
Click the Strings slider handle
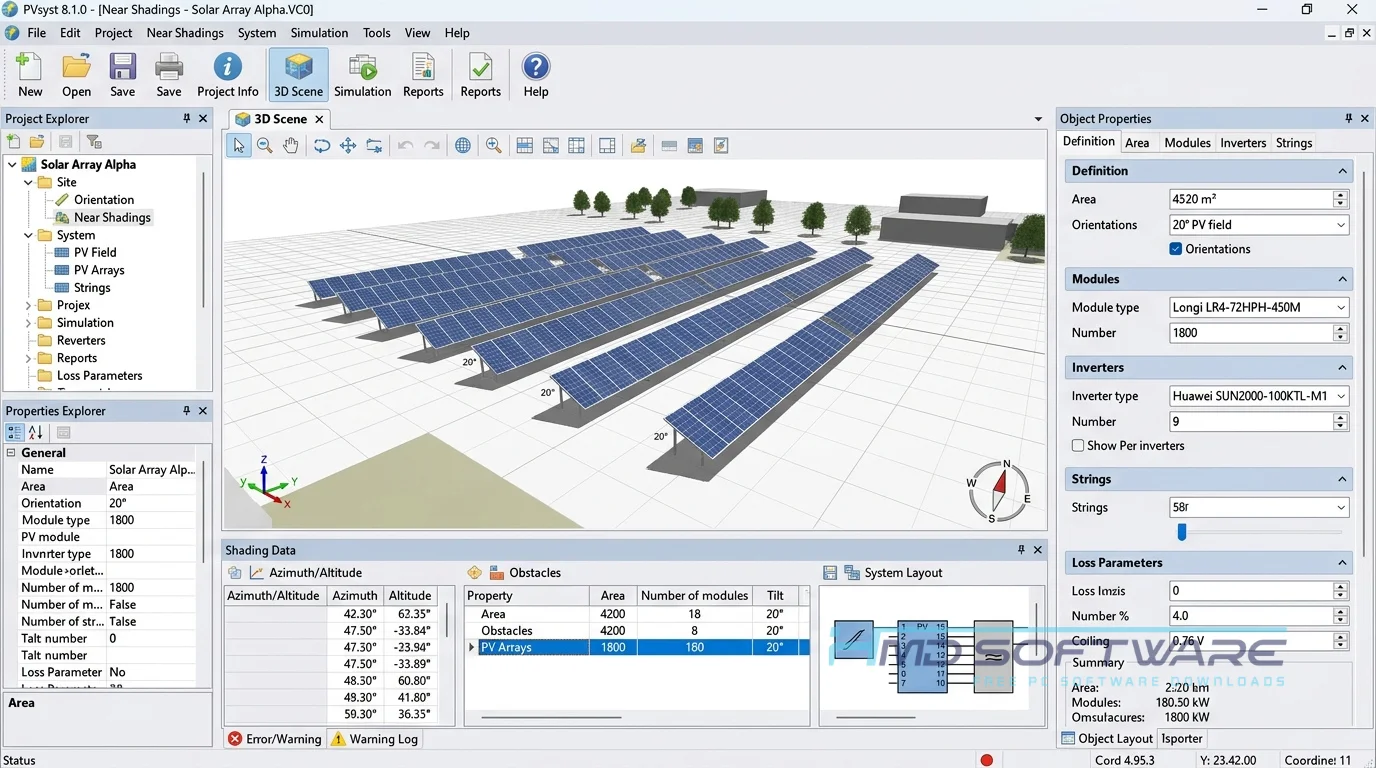click(x=1182, y=533)
